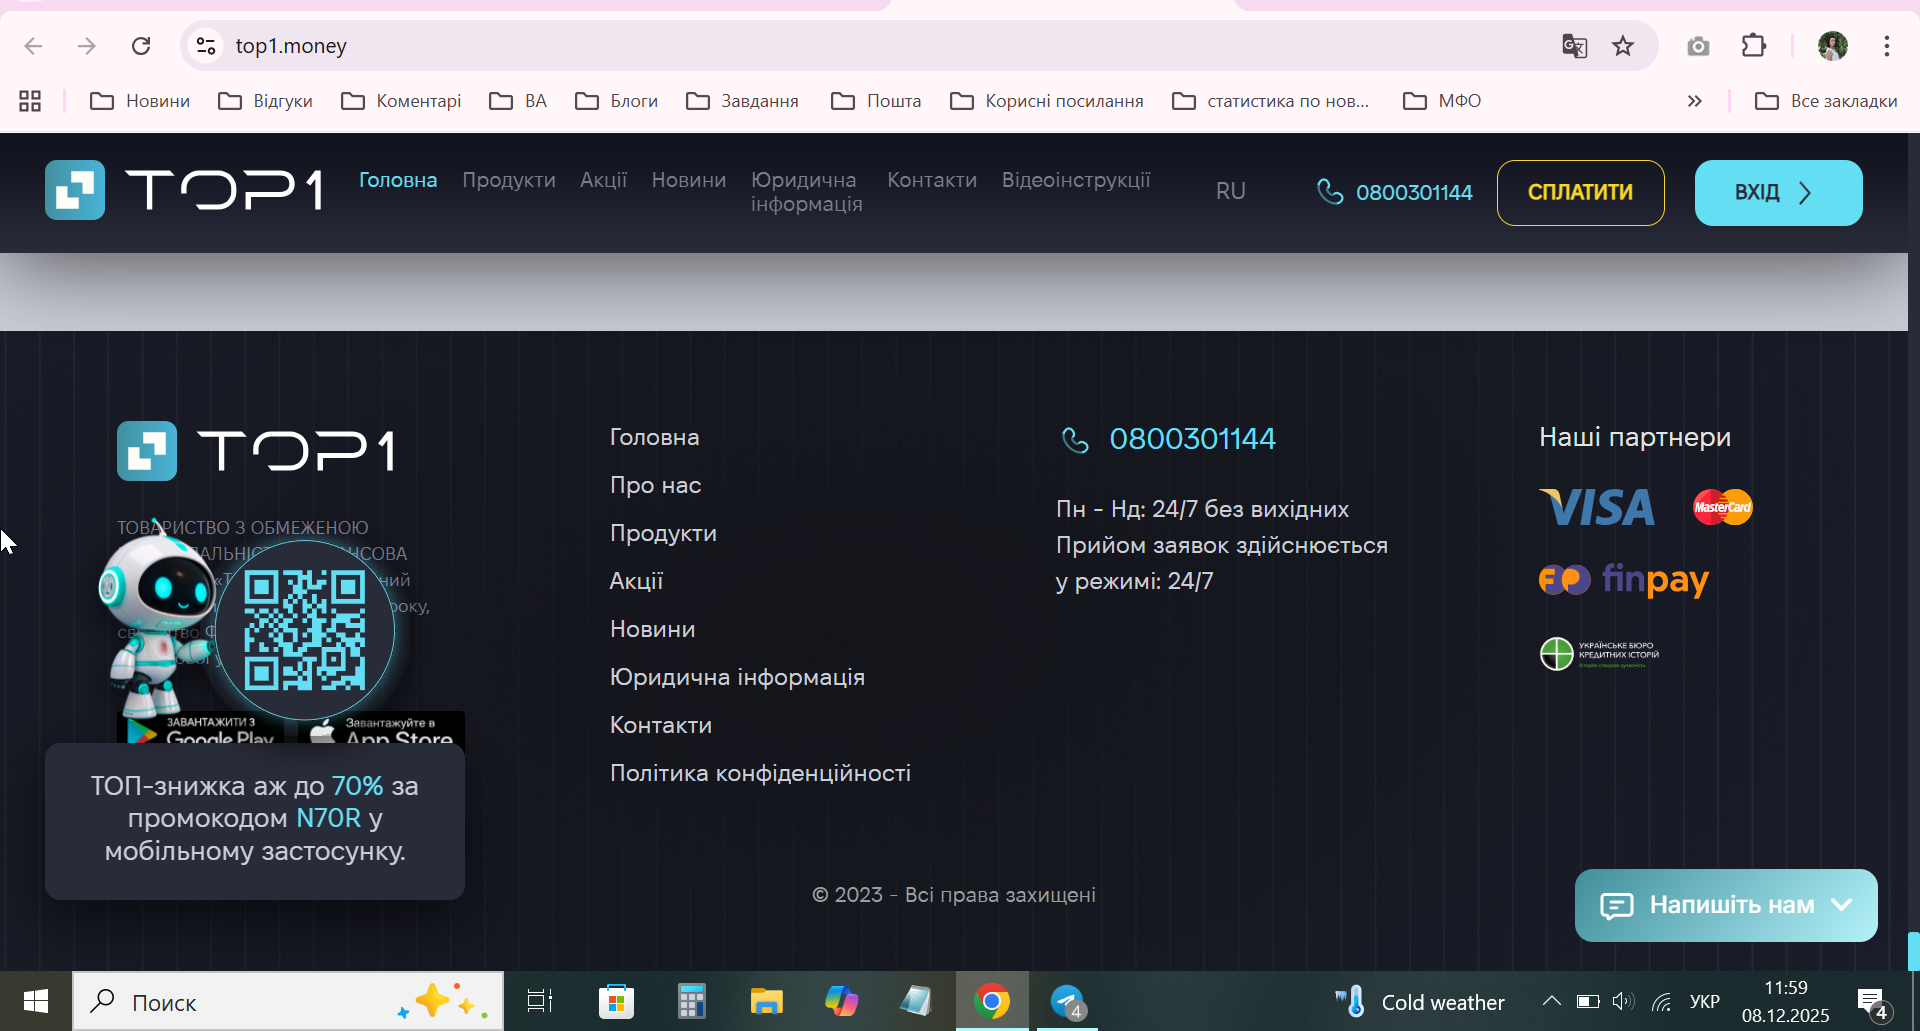
Task: Open the Chrome three-dot menu
Action: [x=1886, y=46]
